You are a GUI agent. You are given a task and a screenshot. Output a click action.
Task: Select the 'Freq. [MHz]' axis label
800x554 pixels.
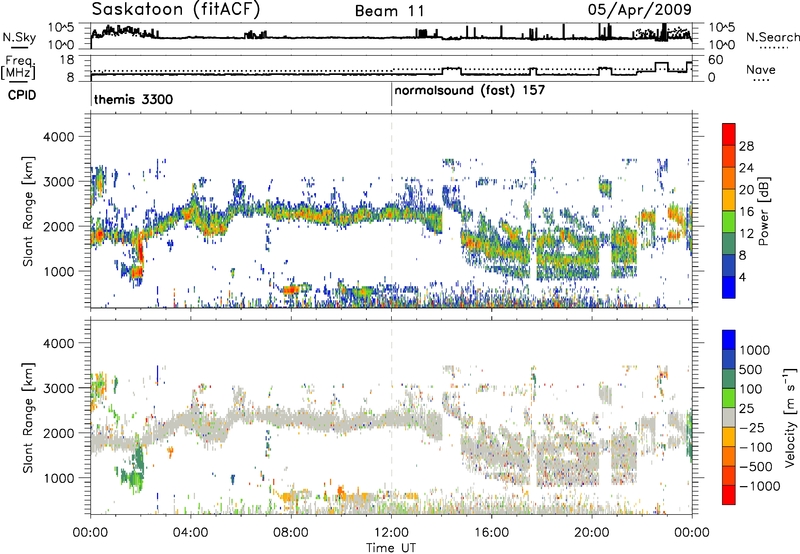(x=18, y=68)
